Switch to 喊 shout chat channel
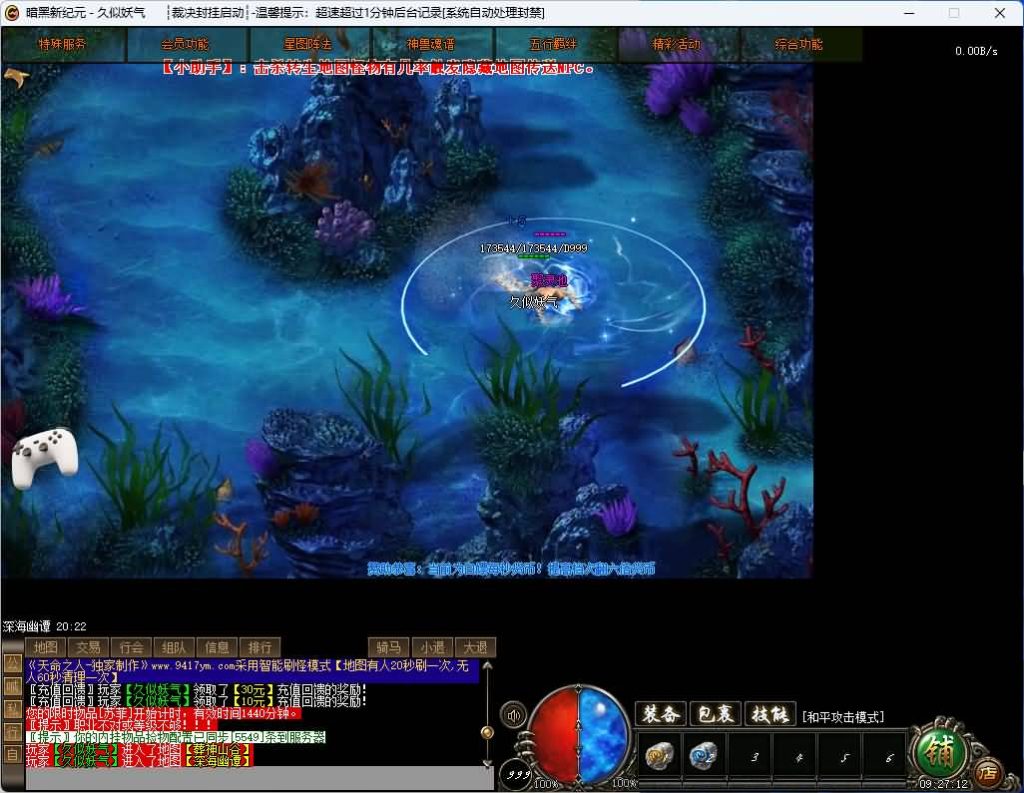 pyautogui.click(x=12, y=686)
